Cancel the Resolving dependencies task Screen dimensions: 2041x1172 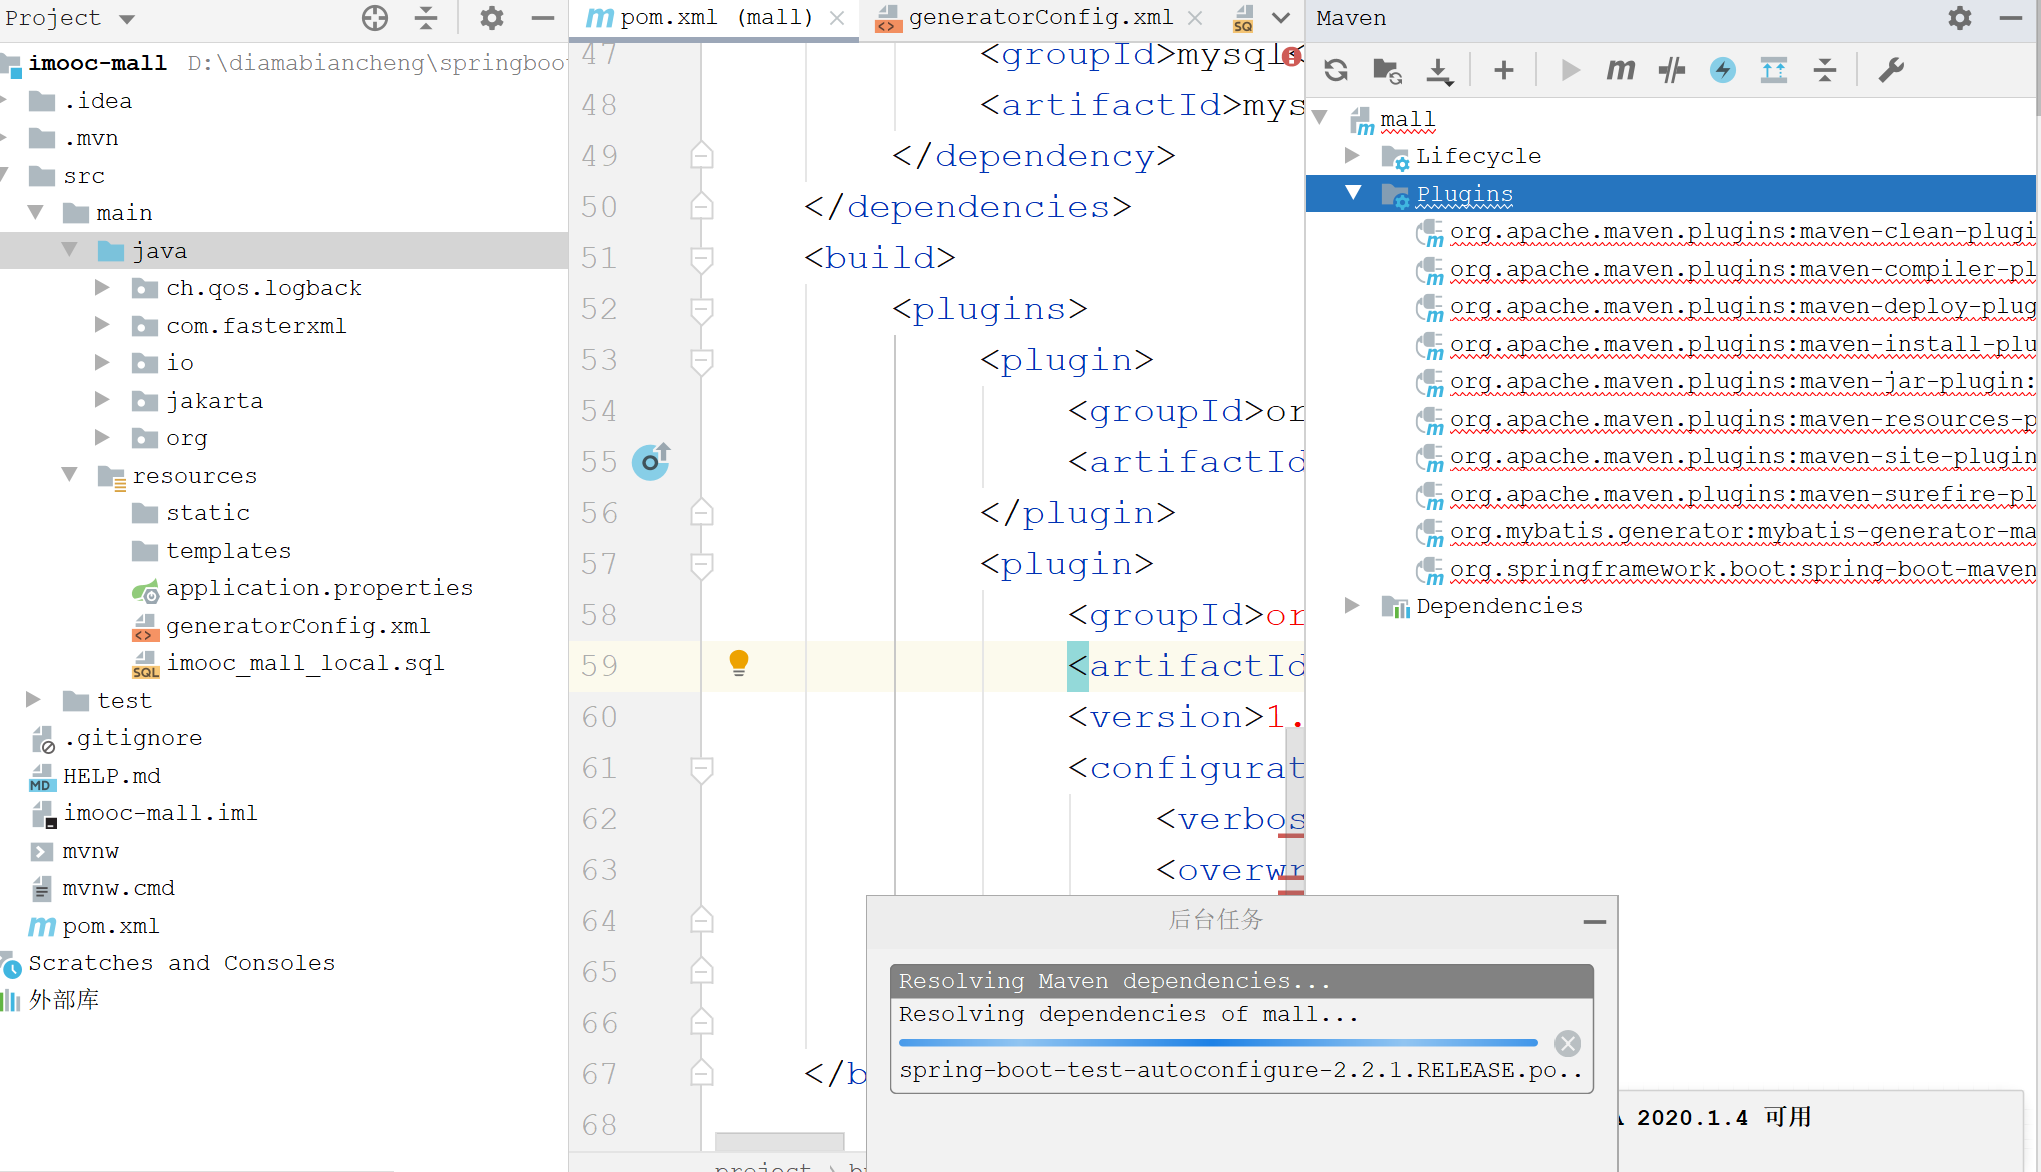click(1567, 1044)
